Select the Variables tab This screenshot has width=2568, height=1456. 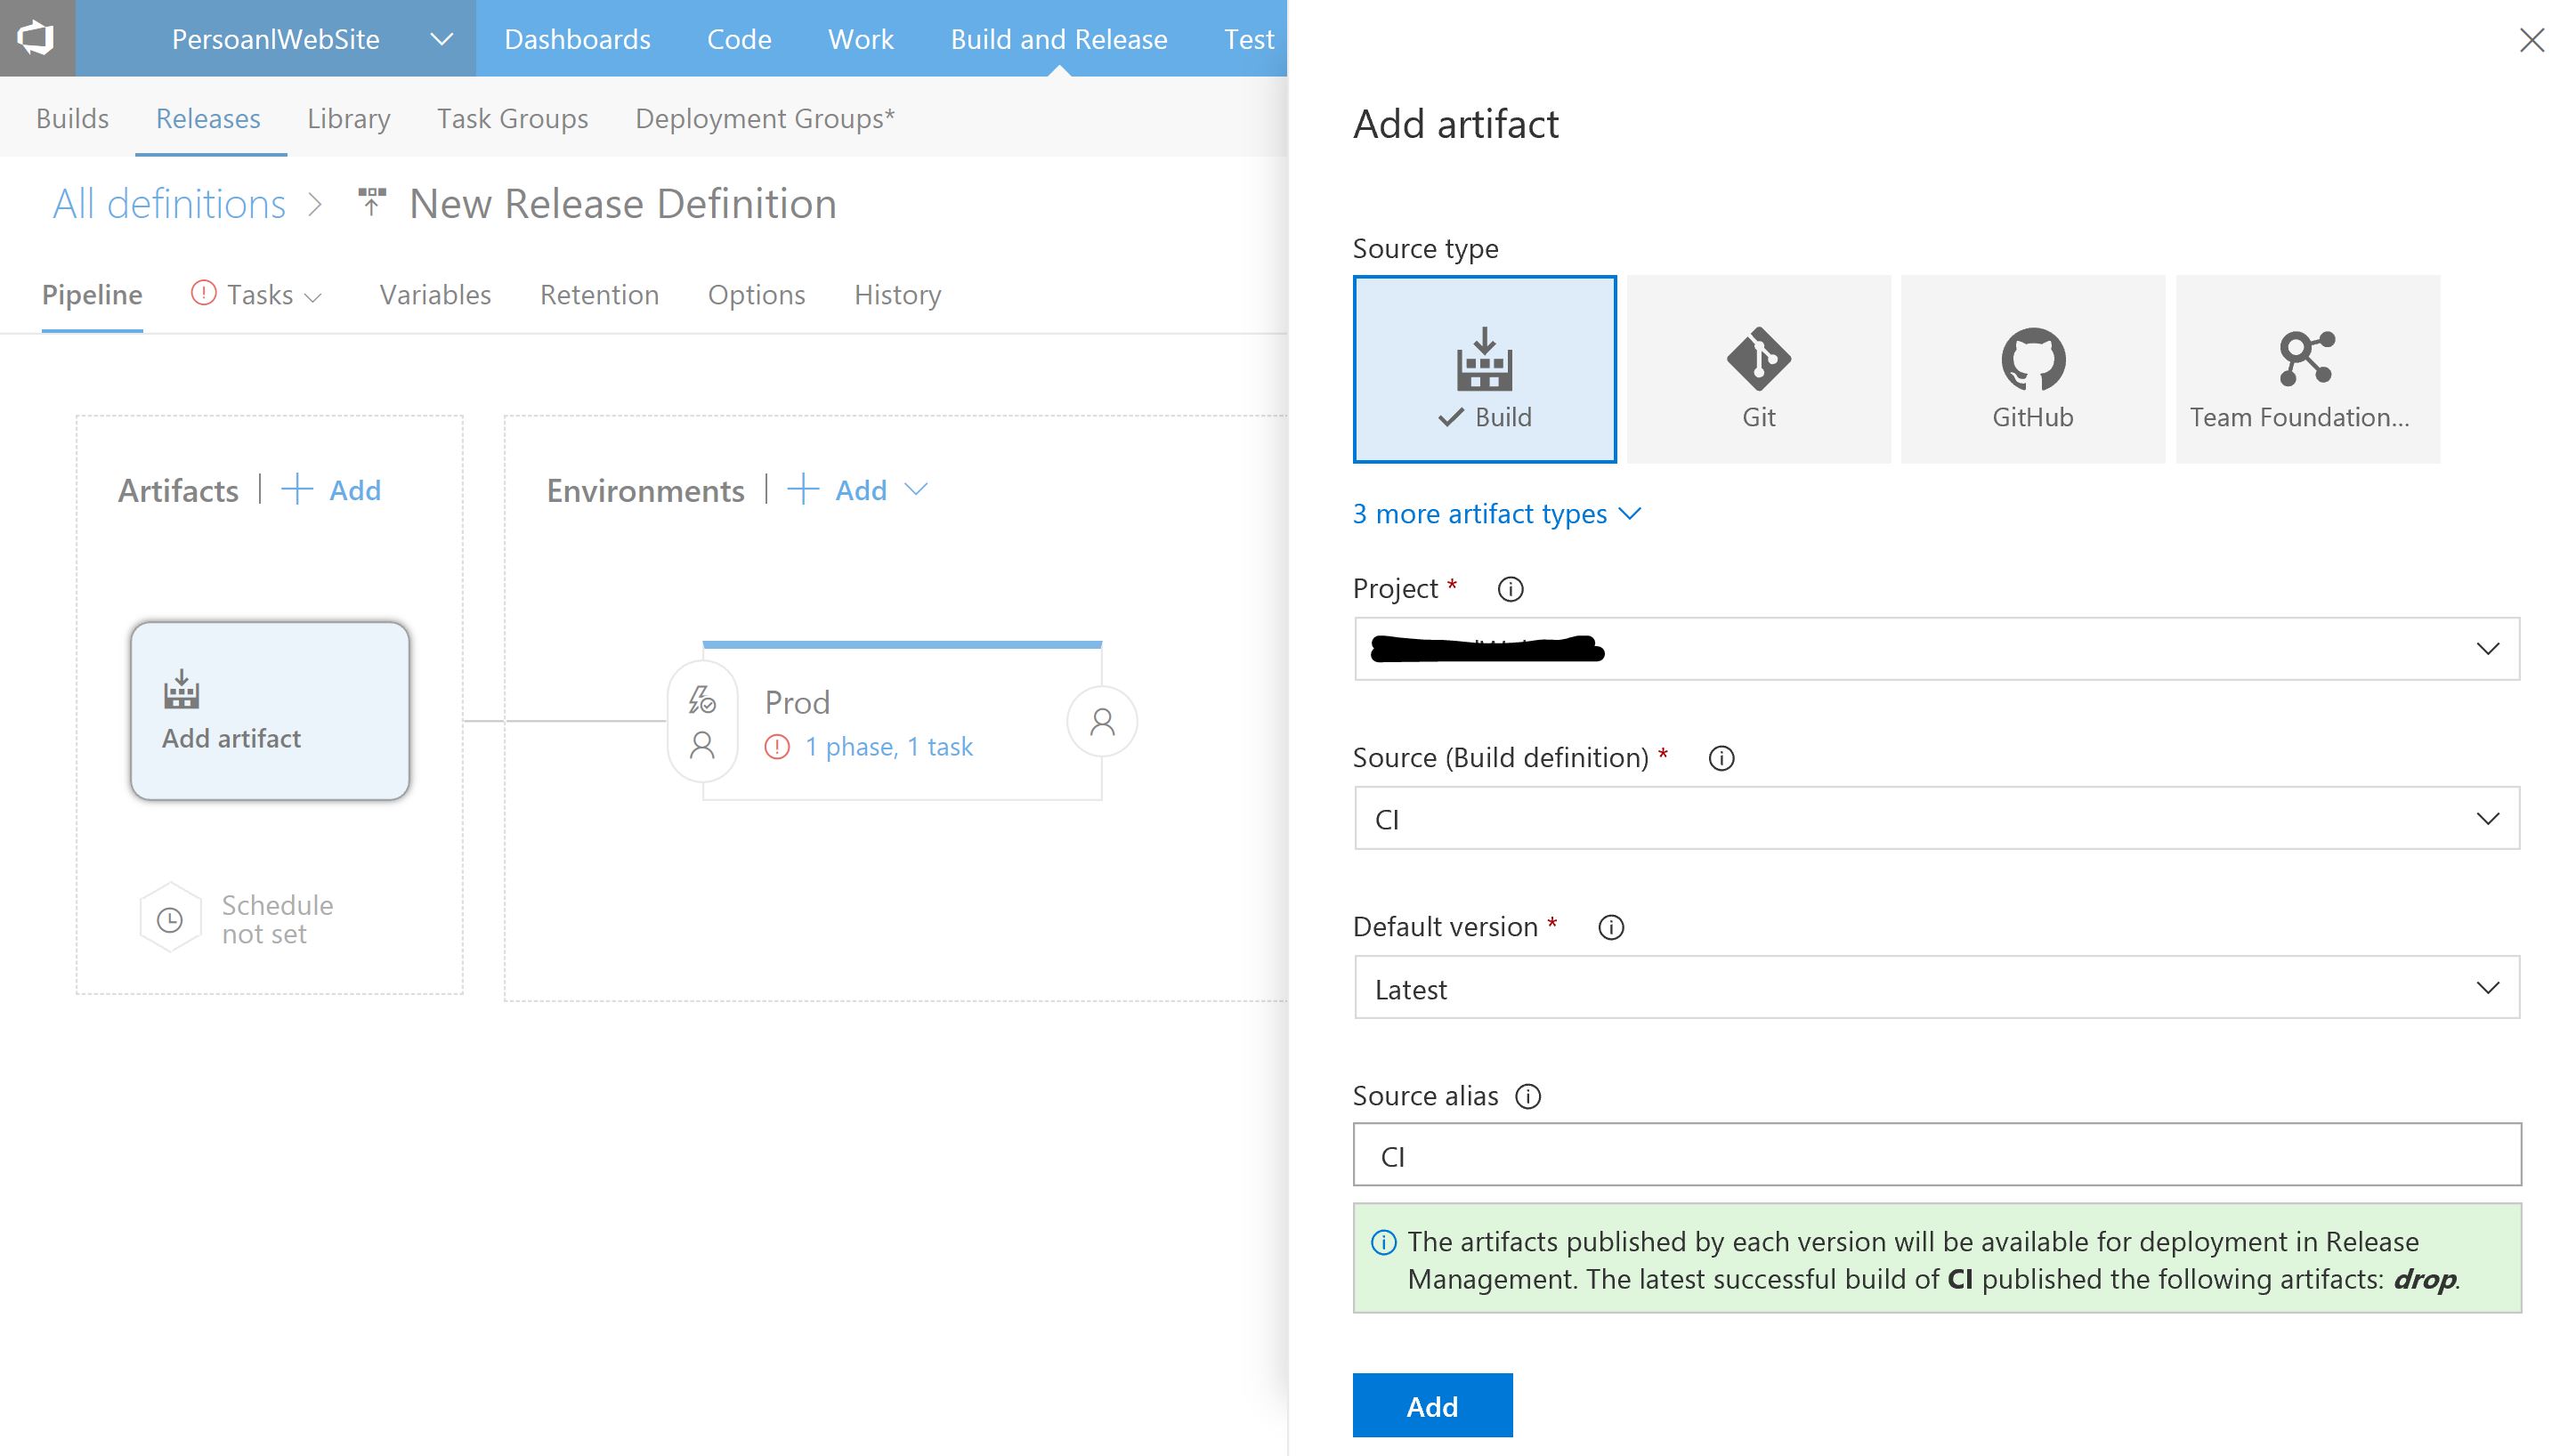433,295
